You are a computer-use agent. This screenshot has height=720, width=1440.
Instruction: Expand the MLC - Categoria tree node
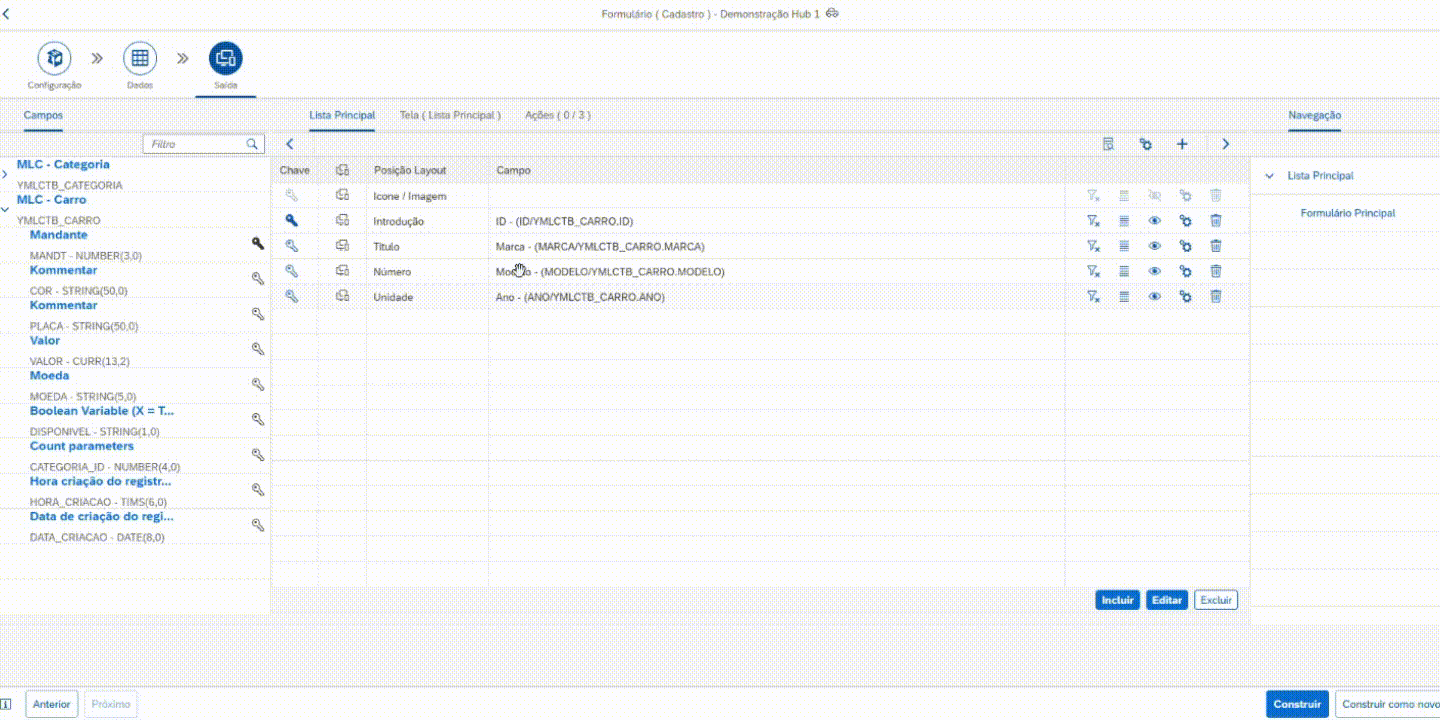coord(6,174)
